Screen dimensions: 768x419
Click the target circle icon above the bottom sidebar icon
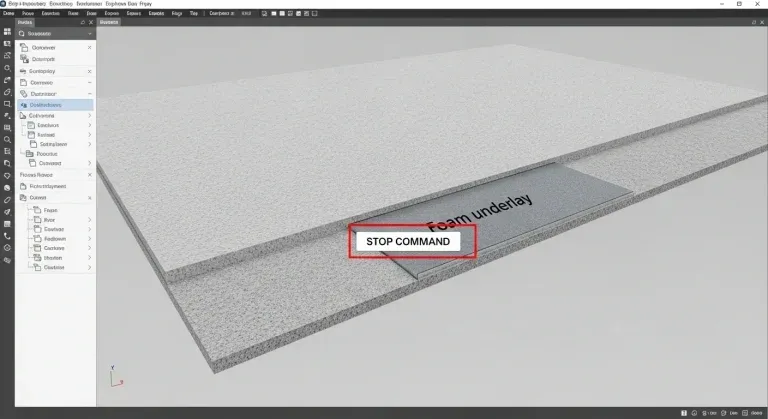point(7,248)
